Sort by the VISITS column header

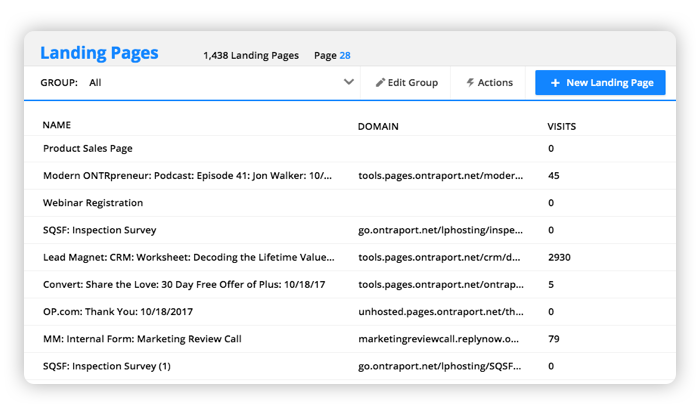tap(562, 127)
